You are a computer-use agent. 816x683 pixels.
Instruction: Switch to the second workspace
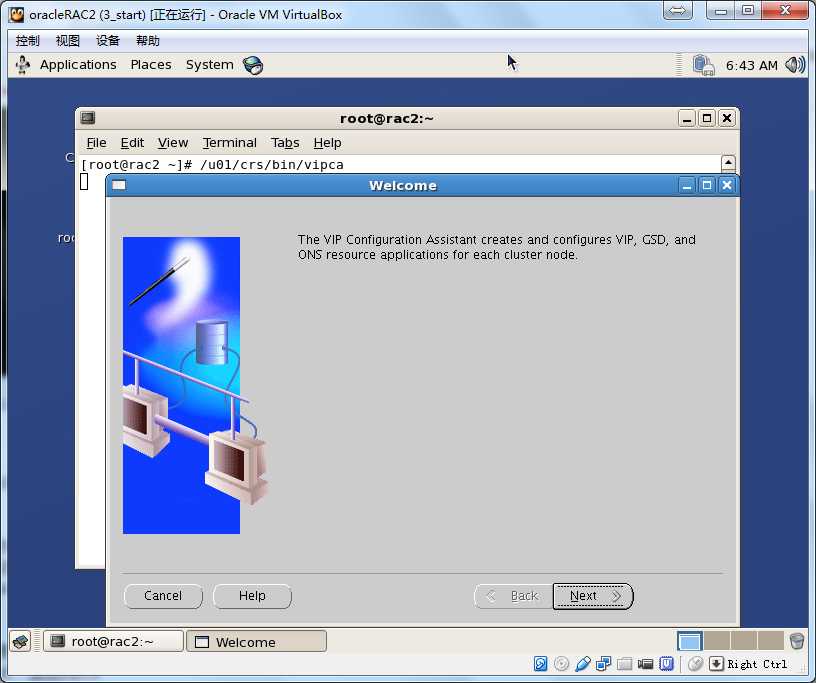pyautogui.click(x=717, y=641)
